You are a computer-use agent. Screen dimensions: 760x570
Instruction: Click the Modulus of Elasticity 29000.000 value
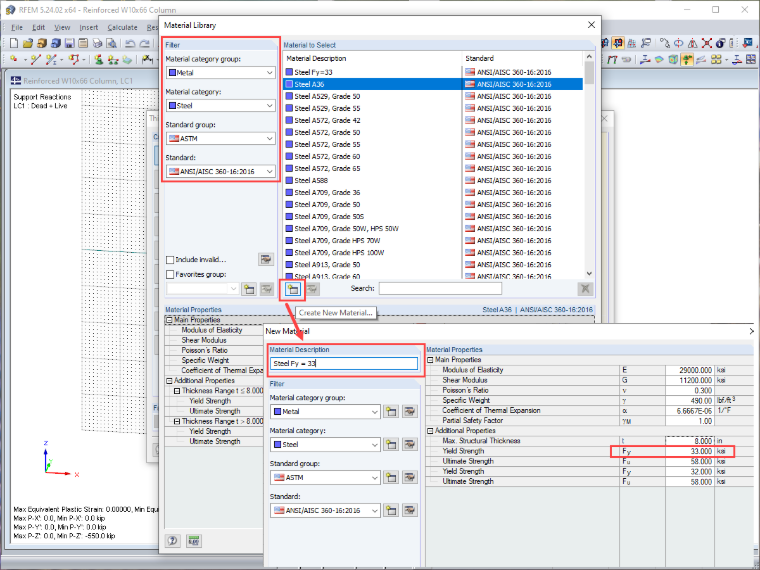[x=690, y=370]
